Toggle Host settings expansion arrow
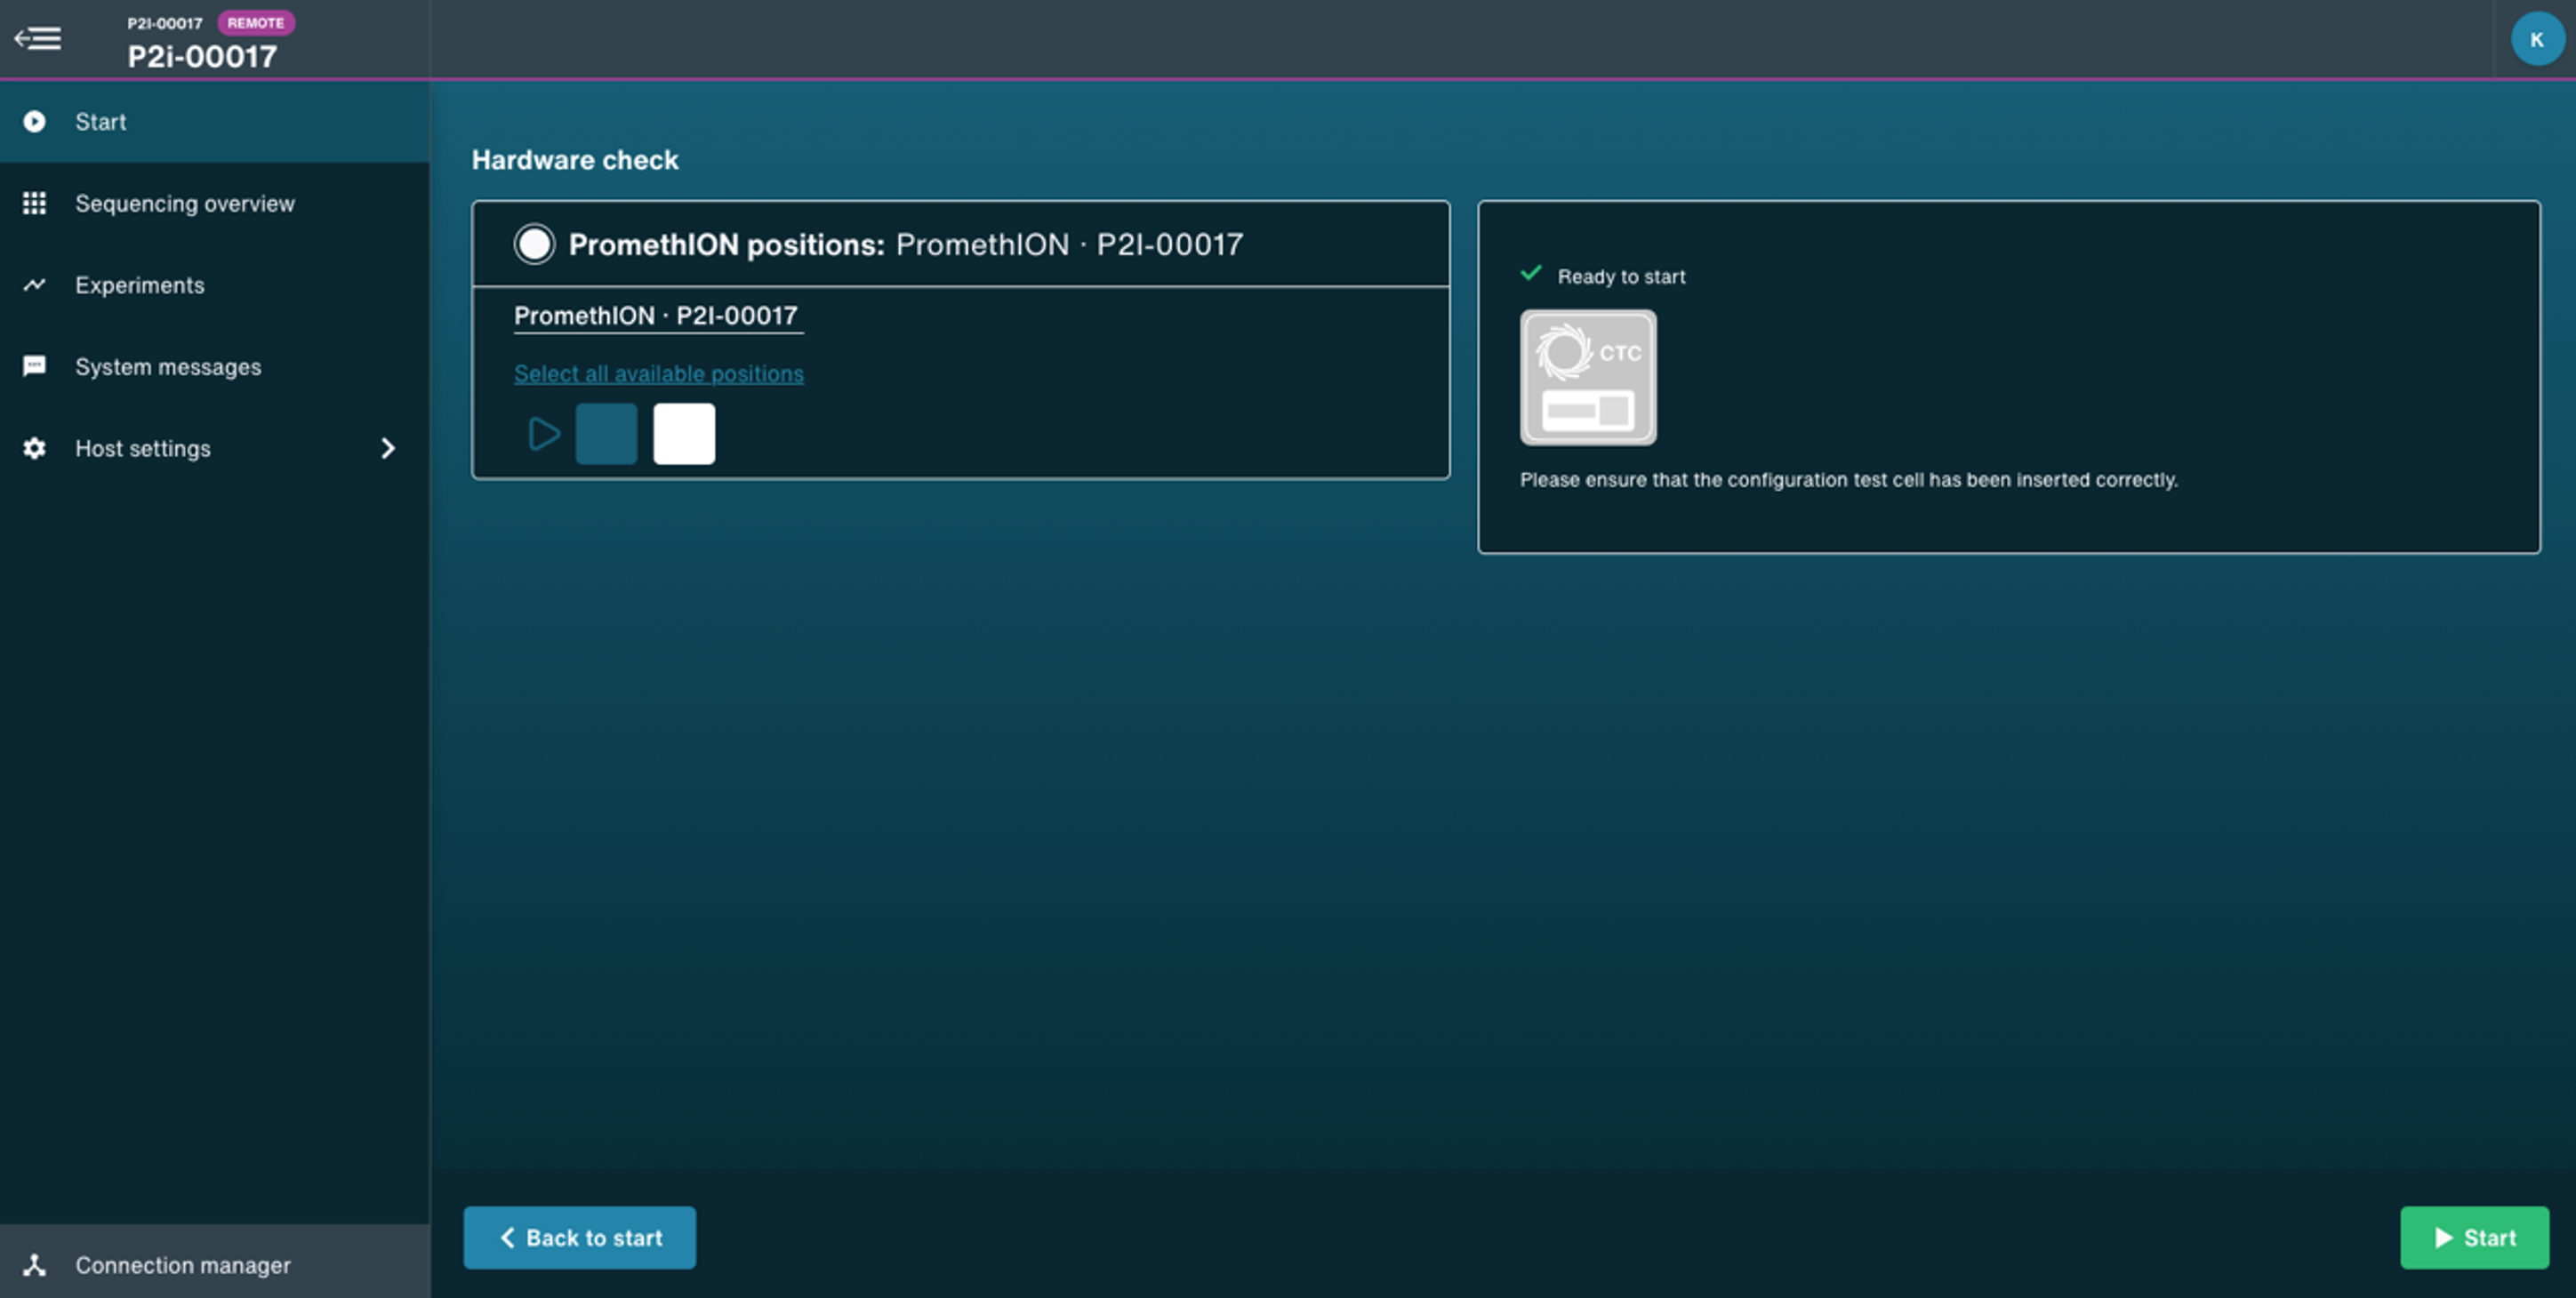Viewport: 2576px width, 1298px height. [386, 447]
